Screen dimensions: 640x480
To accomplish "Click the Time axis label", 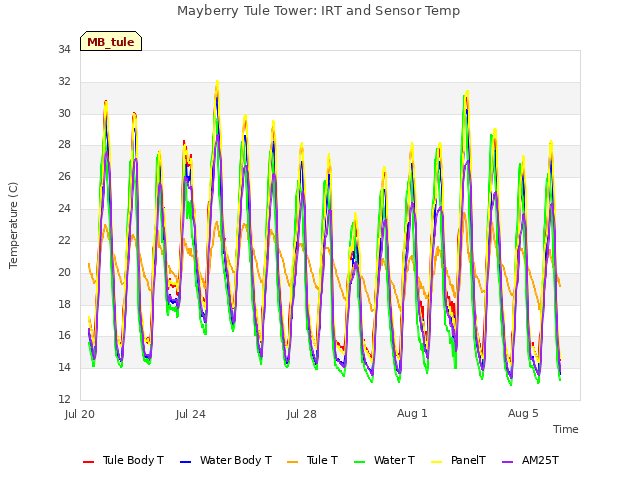I will tap(566, 429).
